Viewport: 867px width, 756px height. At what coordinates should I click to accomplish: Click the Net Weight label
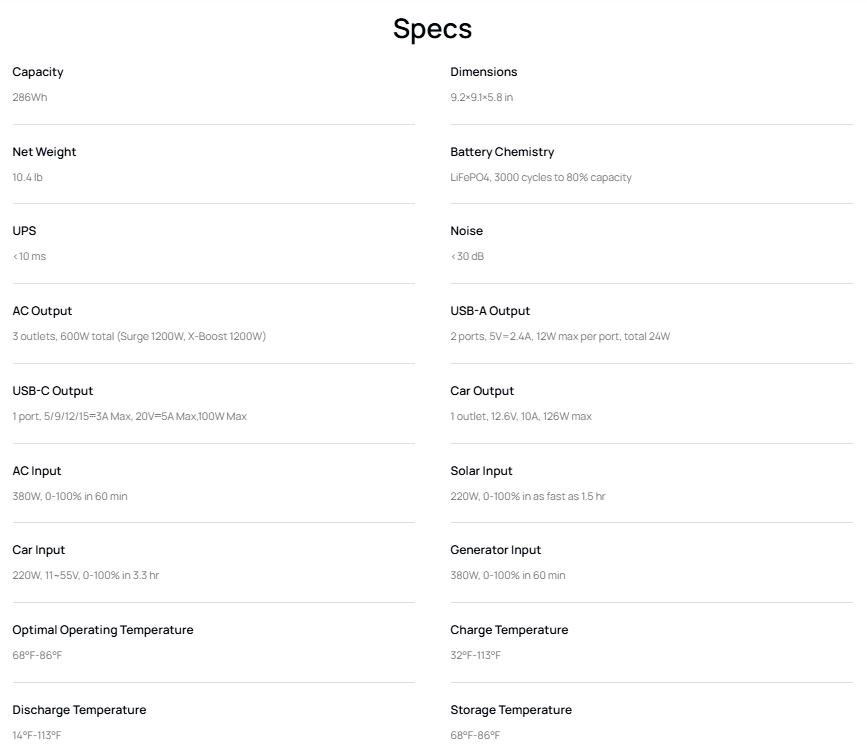(x=44, y=152)
